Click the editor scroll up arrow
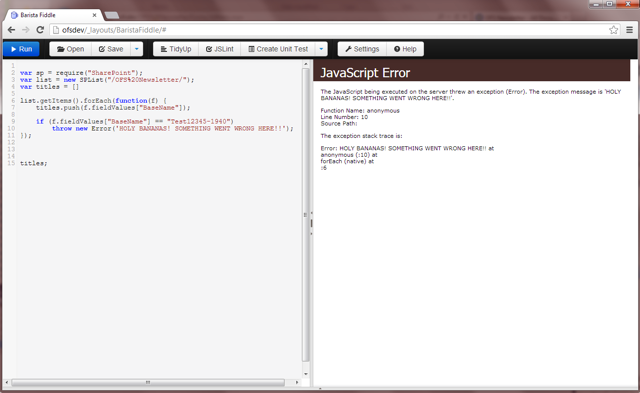The width and height of the screenshot is (640, 393). point(306,64)
